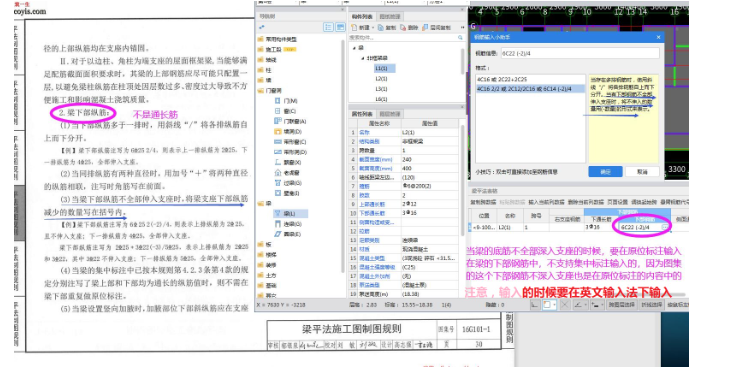Select L3(1) in the component list
The height and width of the screenshot is (368, 756).
coord(381,89)
